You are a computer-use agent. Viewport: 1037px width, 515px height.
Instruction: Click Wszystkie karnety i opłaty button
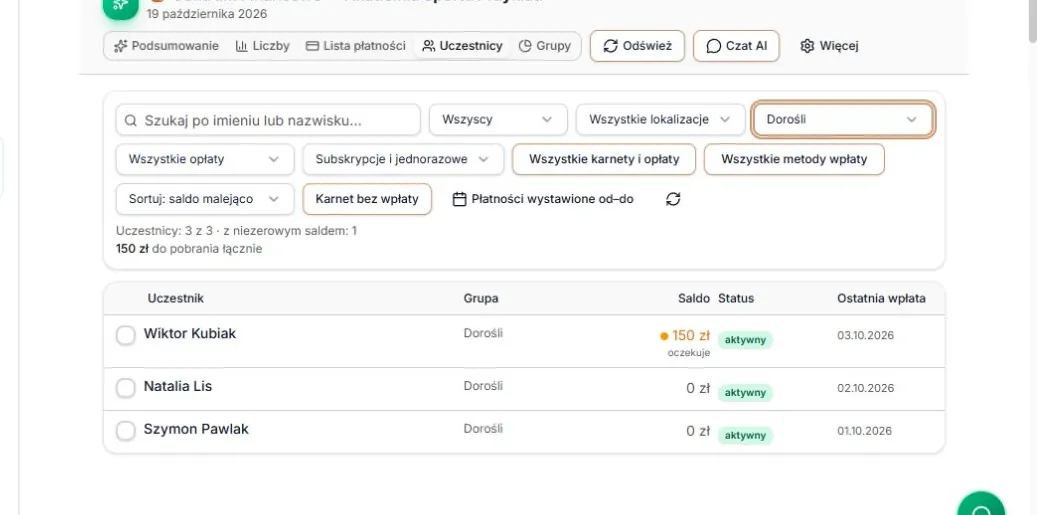604,159
